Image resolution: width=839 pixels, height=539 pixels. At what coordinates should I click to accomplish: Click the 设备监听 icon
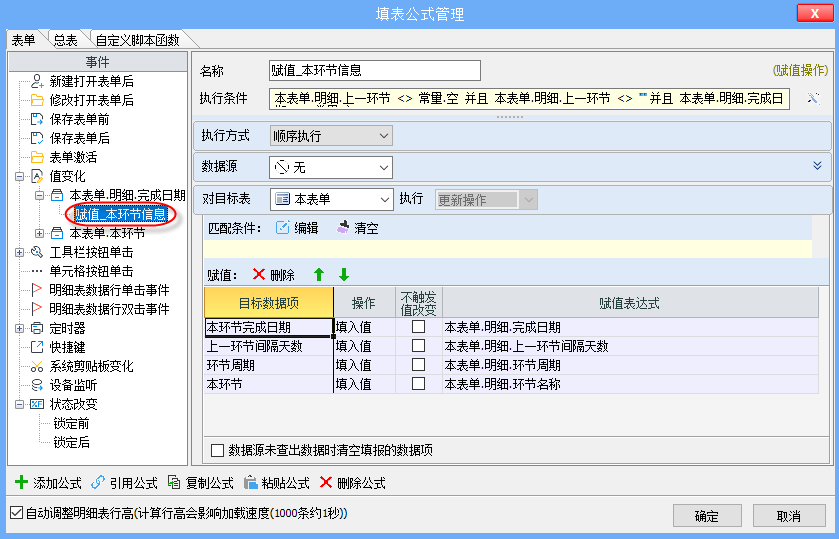coord(37,385)
